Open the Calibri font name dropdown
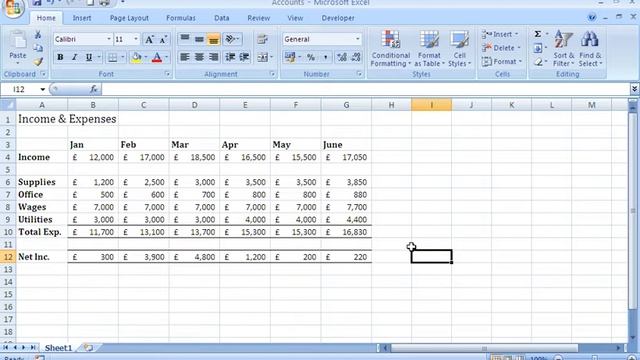Viewport: 640px width, 360px height. pyautogui.click(x=109, y=39)
